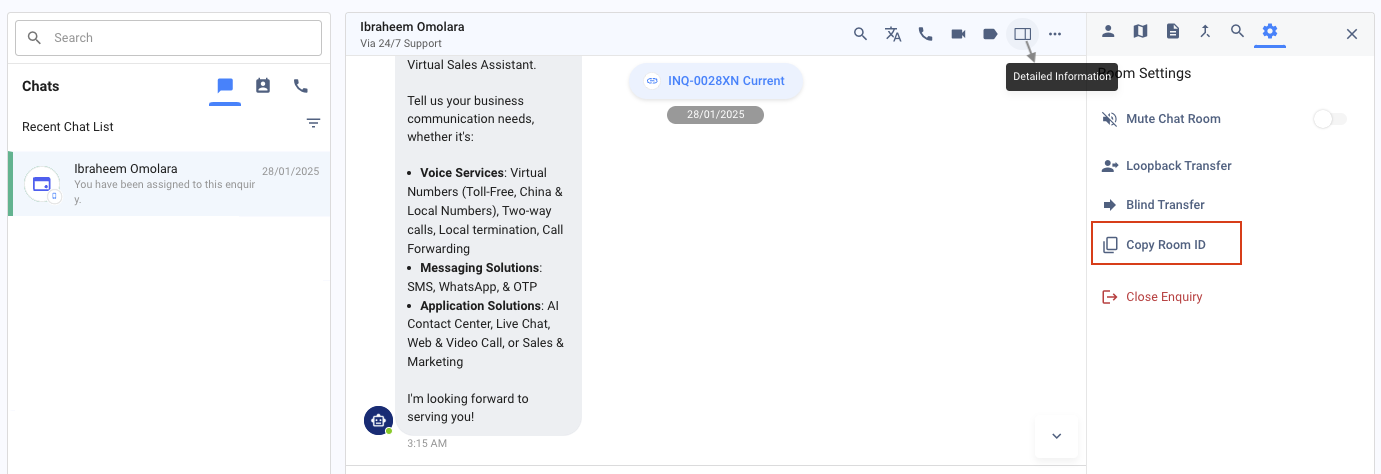Select Blind Transfer option
The height and width of the screenshot is (474, 1381).
point(1165,205)
